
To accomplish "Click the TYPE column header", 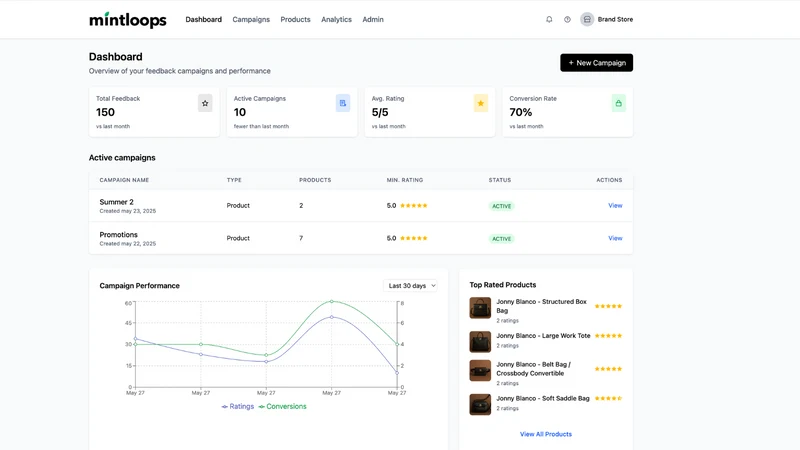I will click(234, 180).
